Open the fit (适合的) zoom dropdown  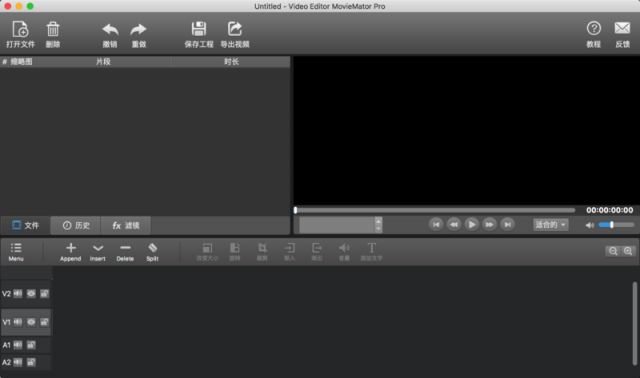point(551,225)
